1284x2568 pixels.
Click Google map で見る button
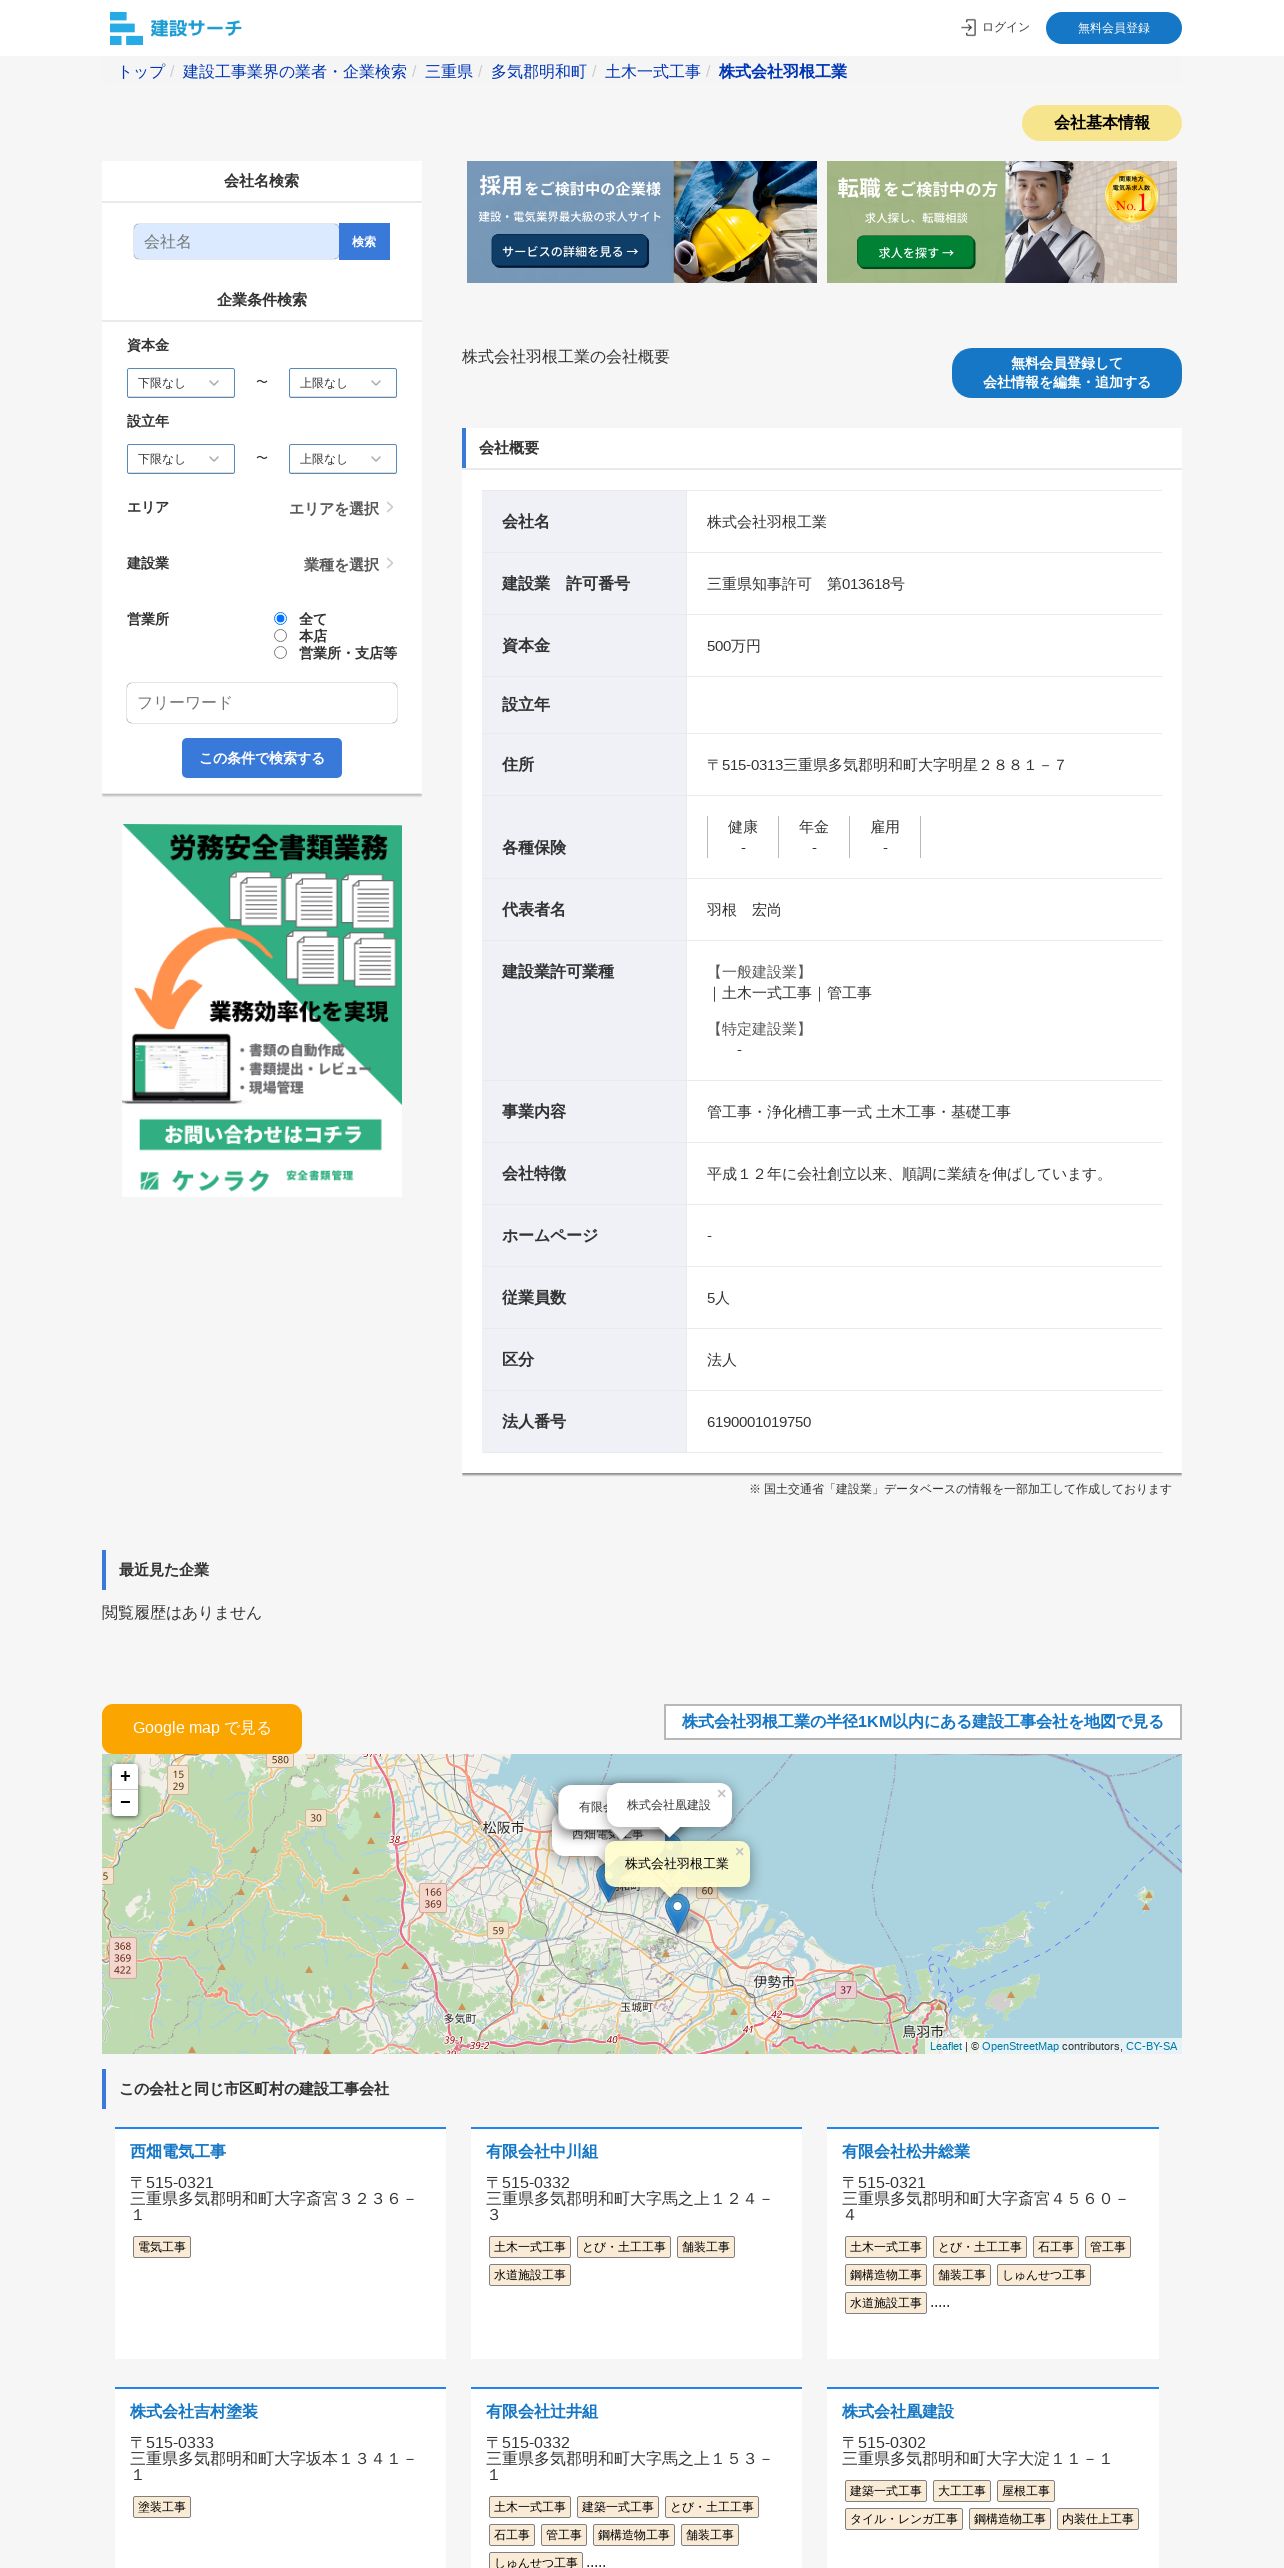point(202,1728)
